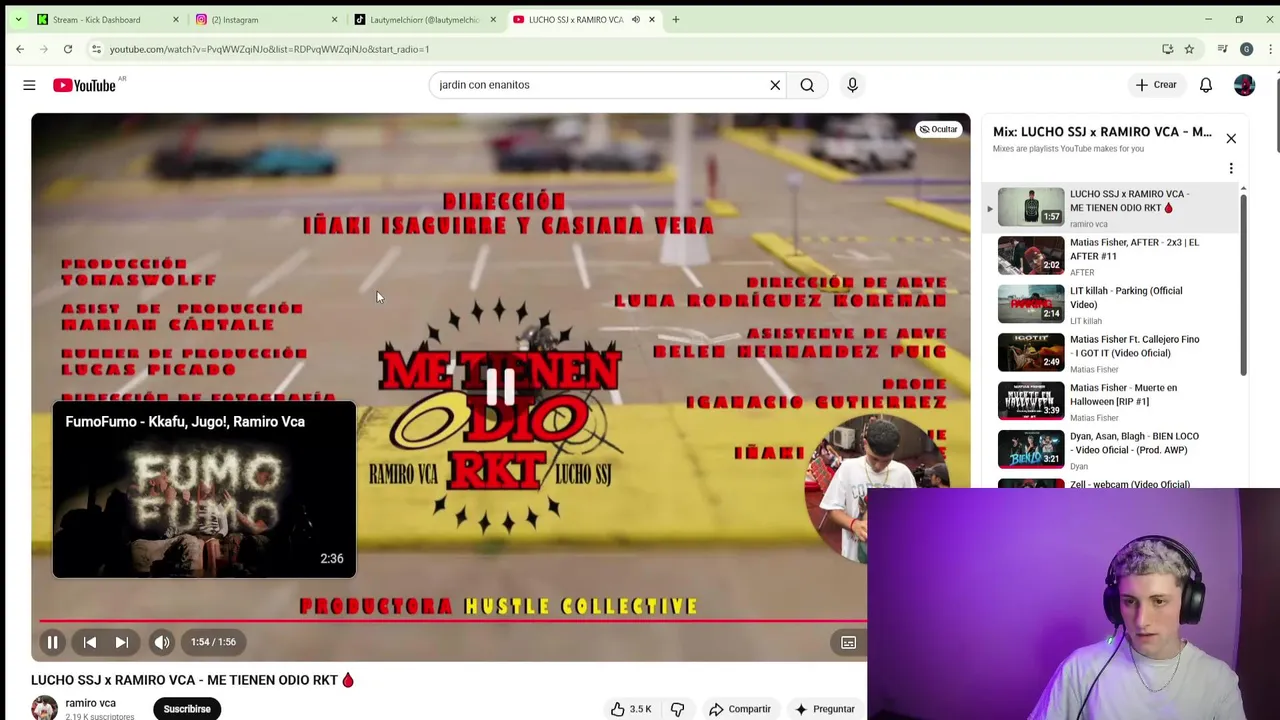Open a new browser tab
This screenshot has width=1280, height=720.
[x=675, y=19]
